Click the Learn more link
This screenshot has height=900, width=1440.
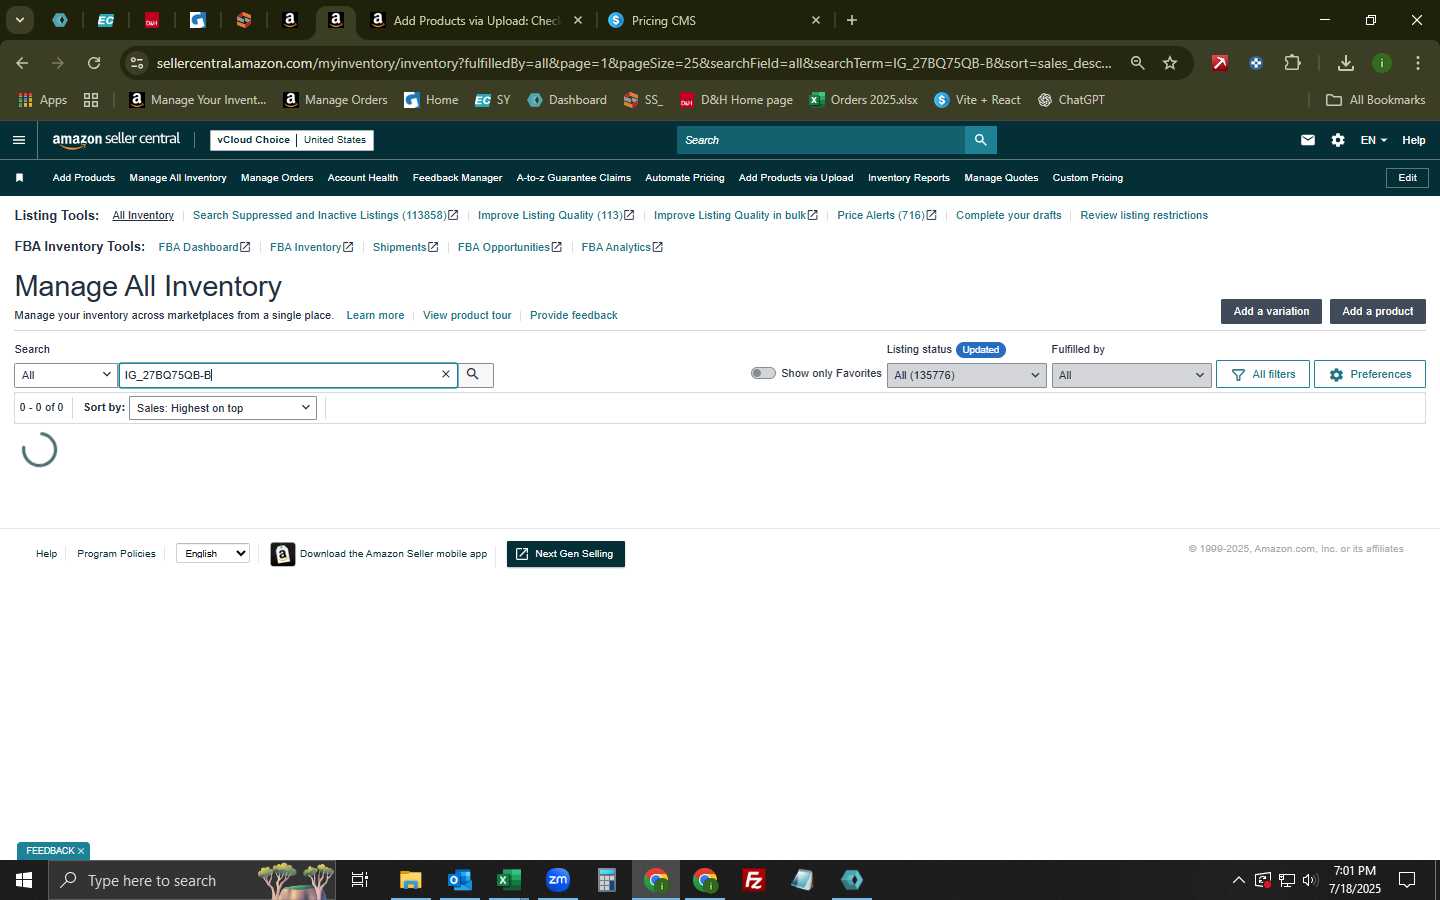(375, 315)
